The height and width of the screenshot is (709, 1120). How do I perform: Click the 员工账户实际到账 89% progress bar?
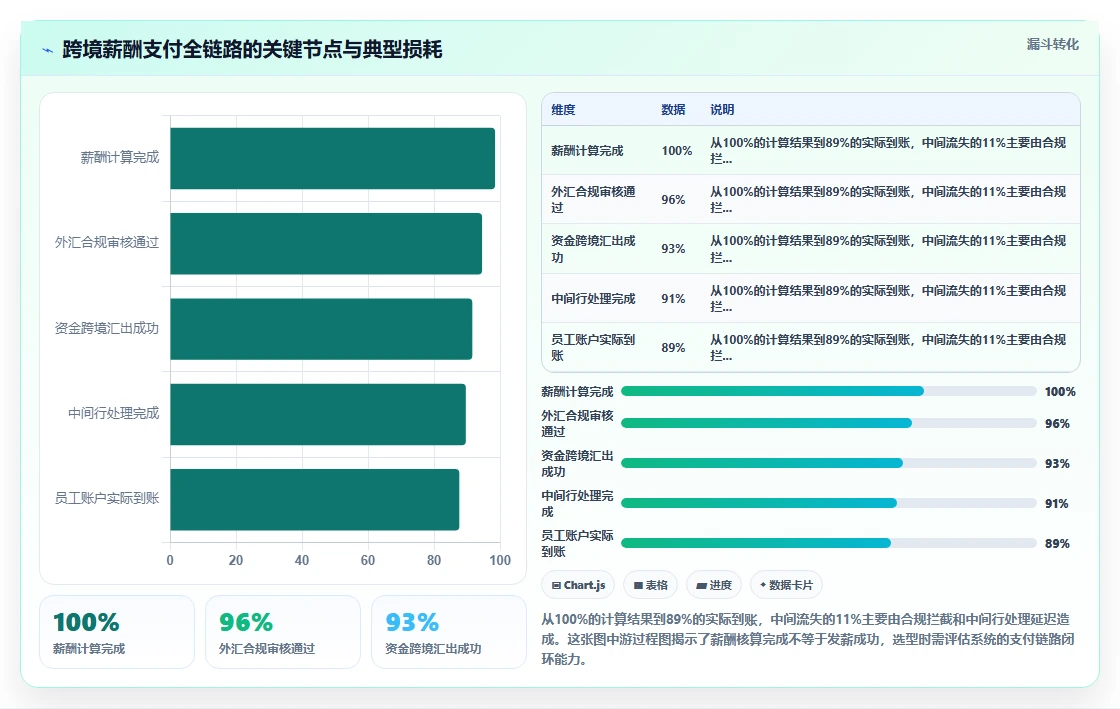829,543
